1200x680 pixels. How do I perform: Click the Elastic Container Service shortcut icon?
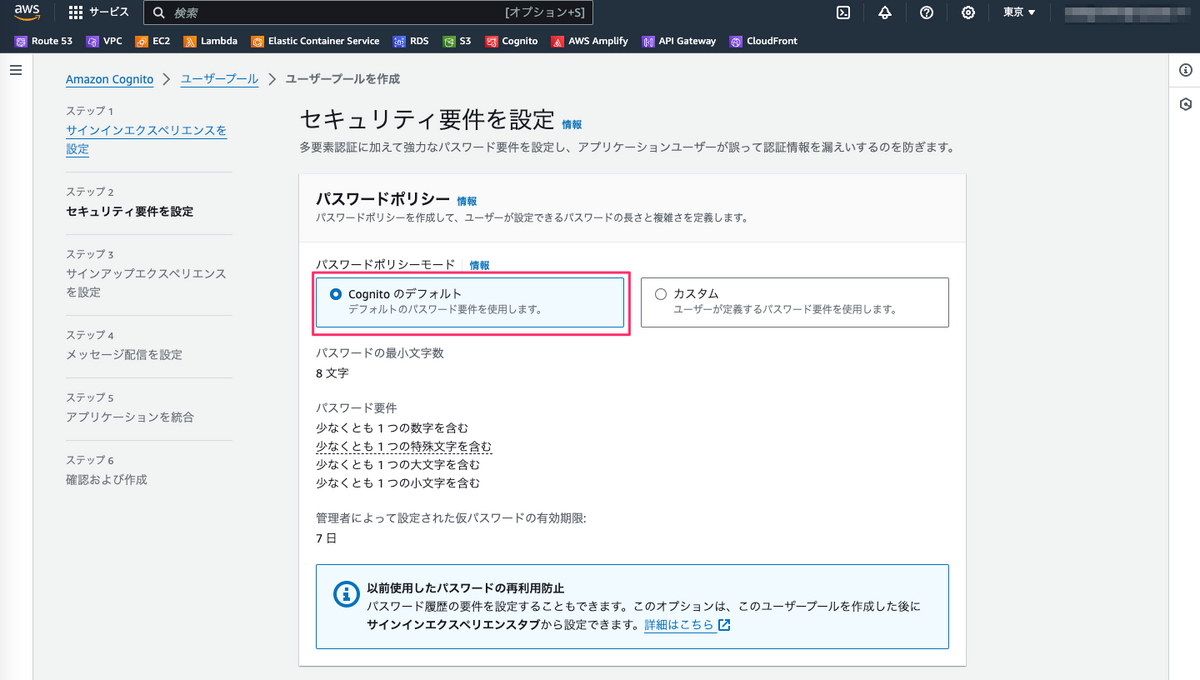(258, 41)
